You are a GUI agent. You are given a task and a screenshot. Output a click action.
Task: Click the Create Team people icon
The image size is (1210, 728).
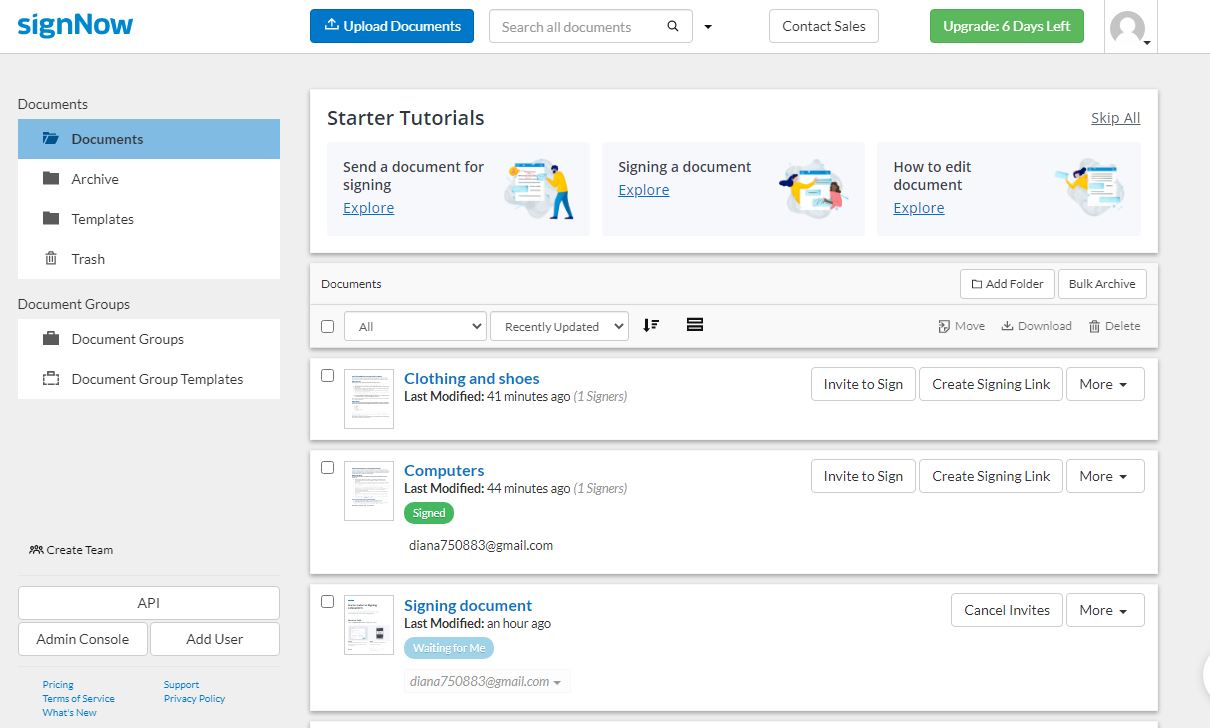(36, 550)
